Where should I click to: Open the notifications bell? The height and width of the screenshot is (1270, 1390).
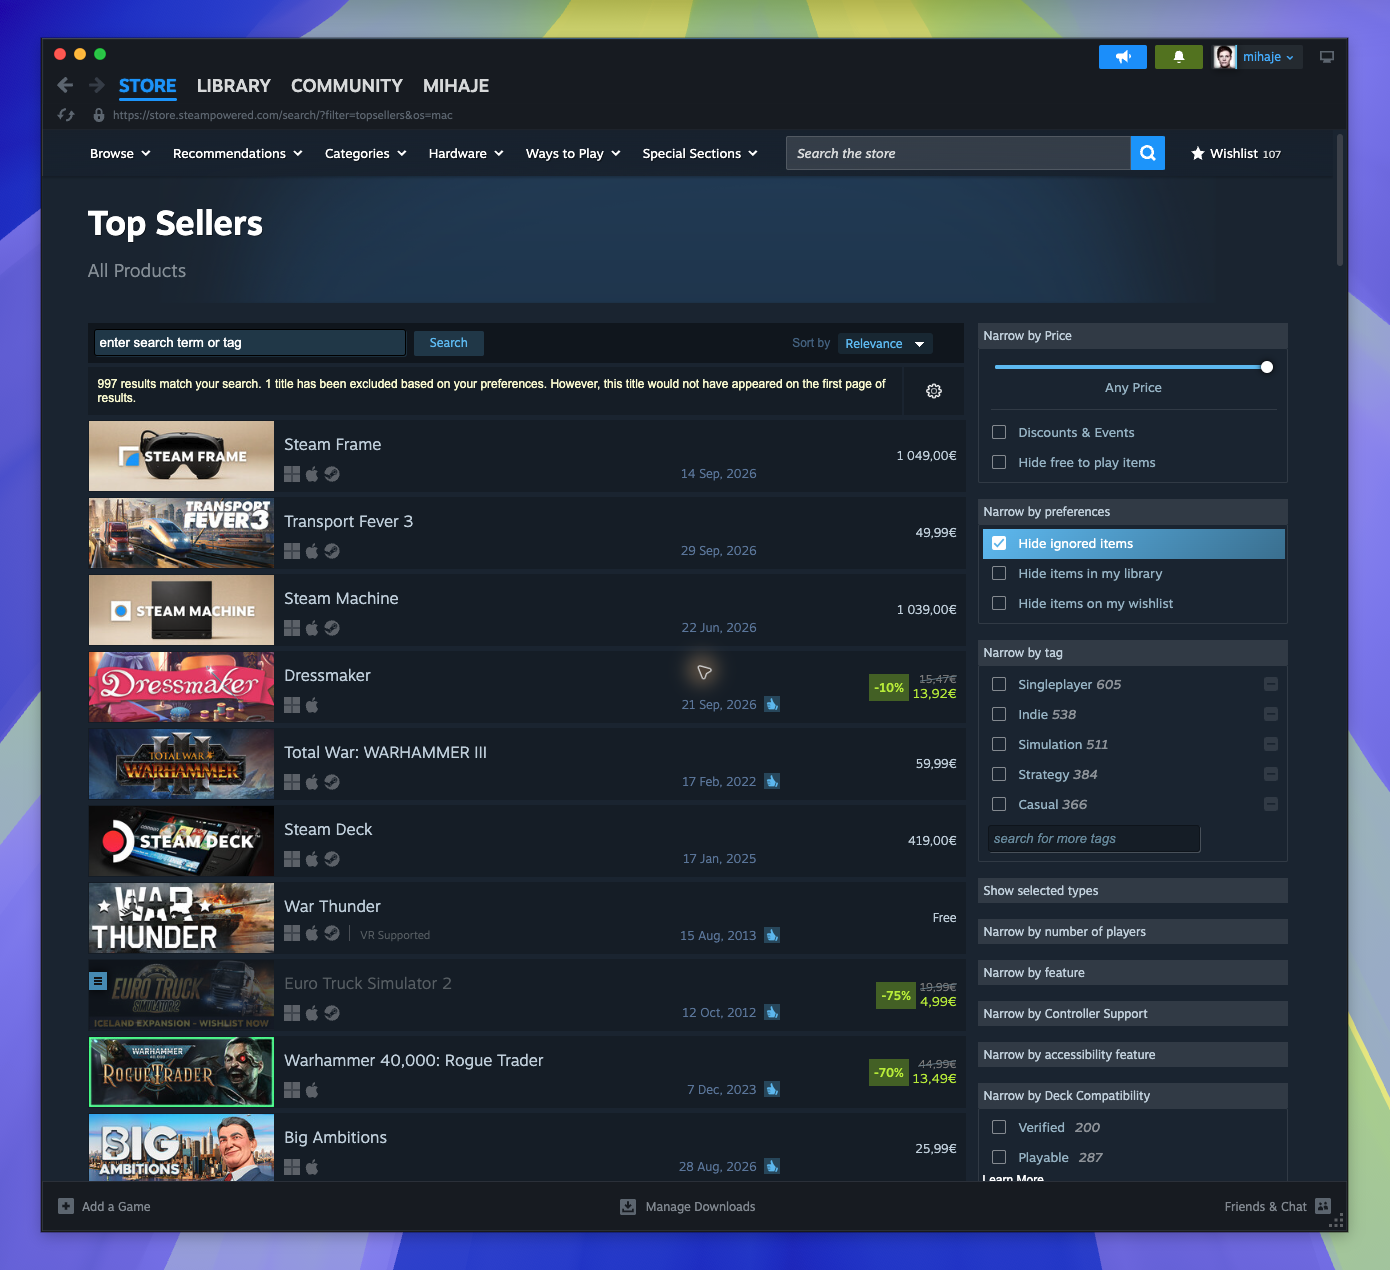pos(1179,57)
